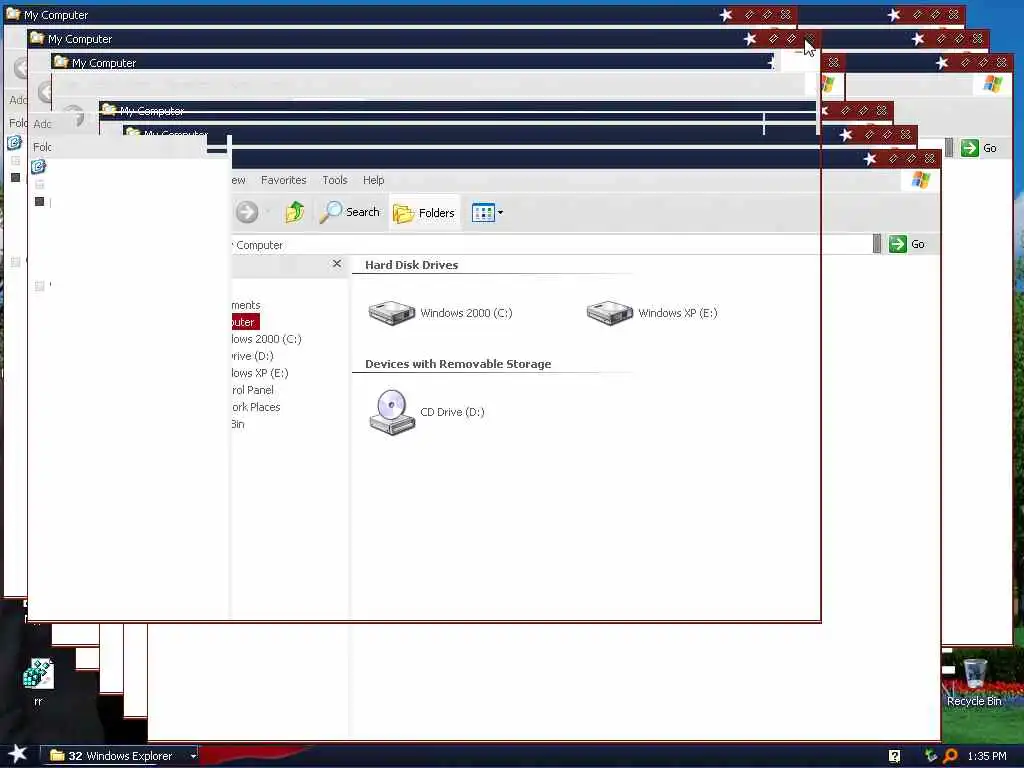The image size is (1024, 768).
Task: Click the question mark tray icon
Action: [x=895, y=756]
